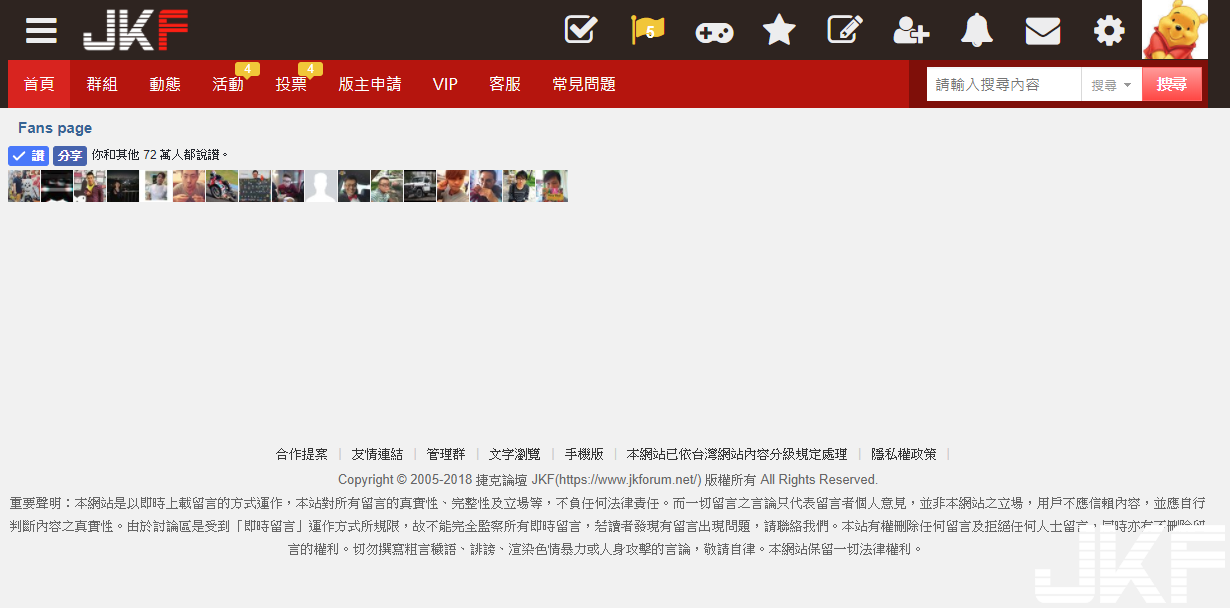
Task: Expand the 搜尋 search type dropdown
Action: click(1111, 85)
